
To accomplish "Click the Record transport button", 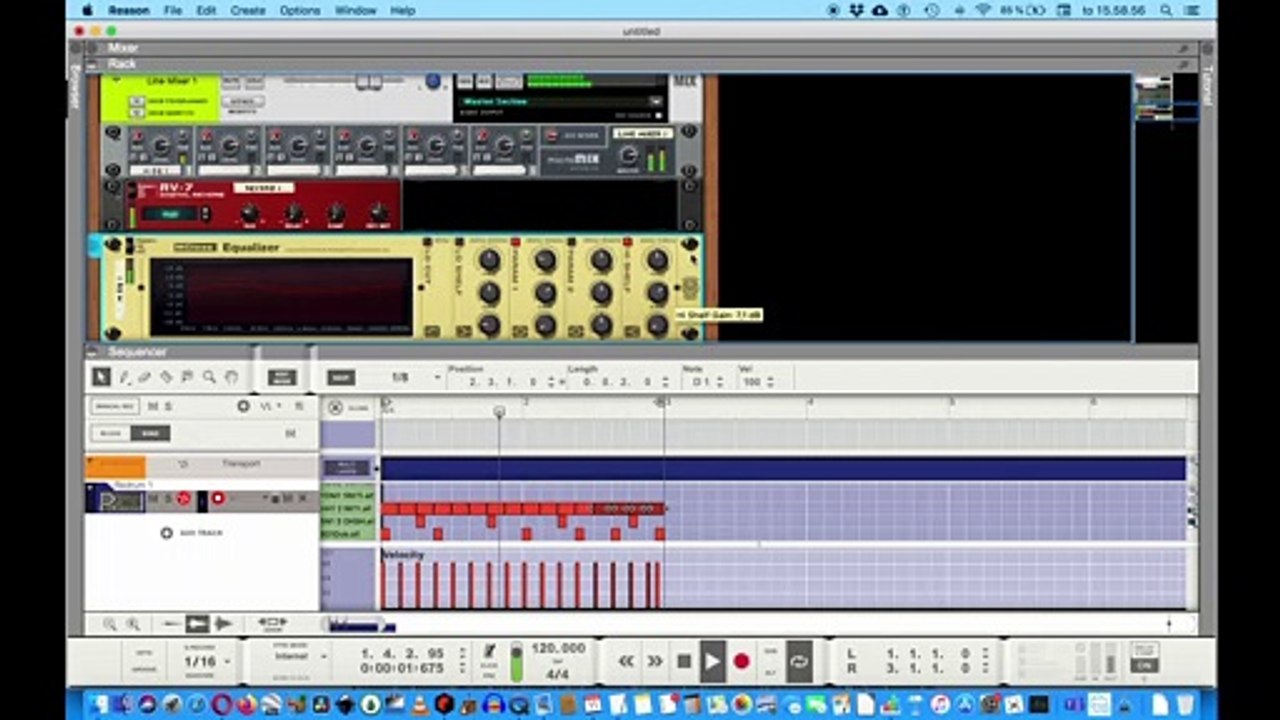I will tap(741, 661).
